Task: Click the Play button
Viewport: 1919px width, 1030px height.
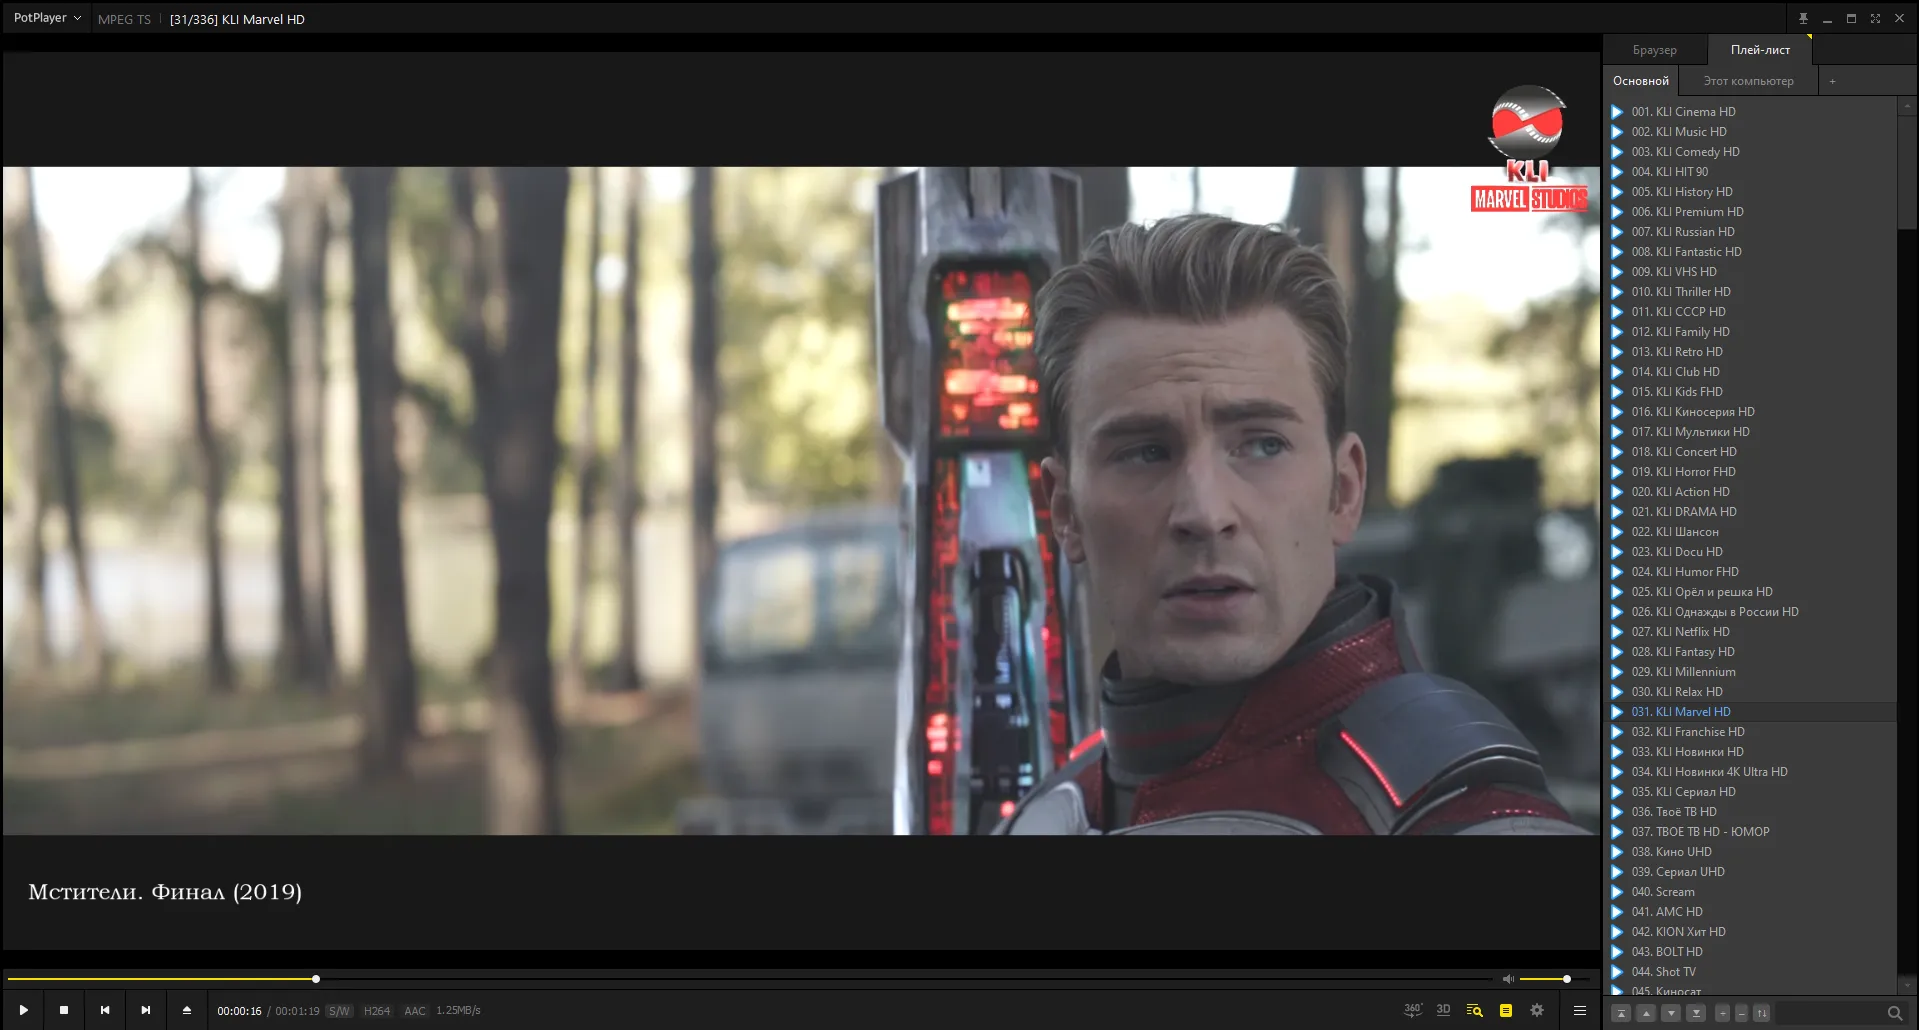Action: click(23, 1010)
